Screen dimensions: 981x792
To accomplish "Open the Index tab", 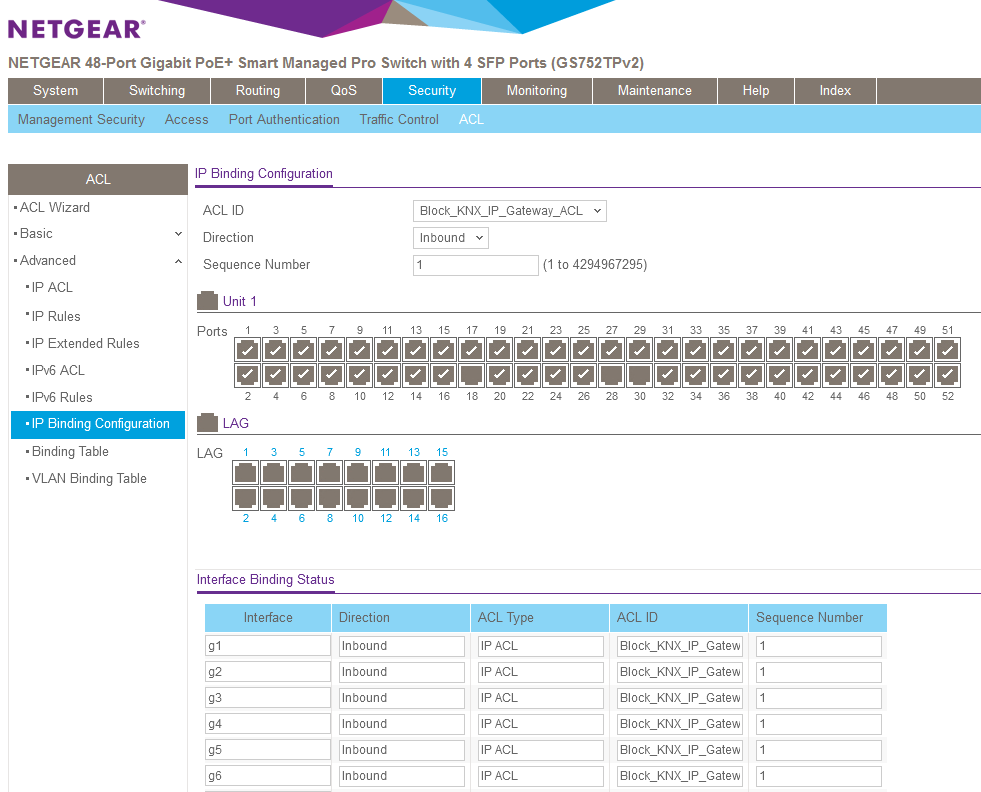I will click(x=835, y=91).
